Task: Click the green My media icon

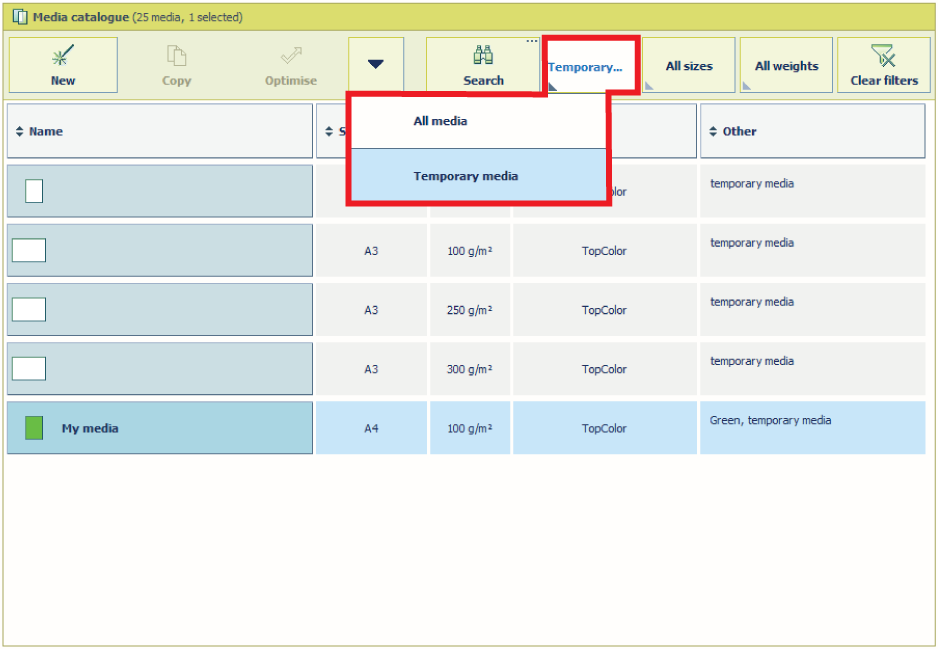Action: [x=34, y=428]
